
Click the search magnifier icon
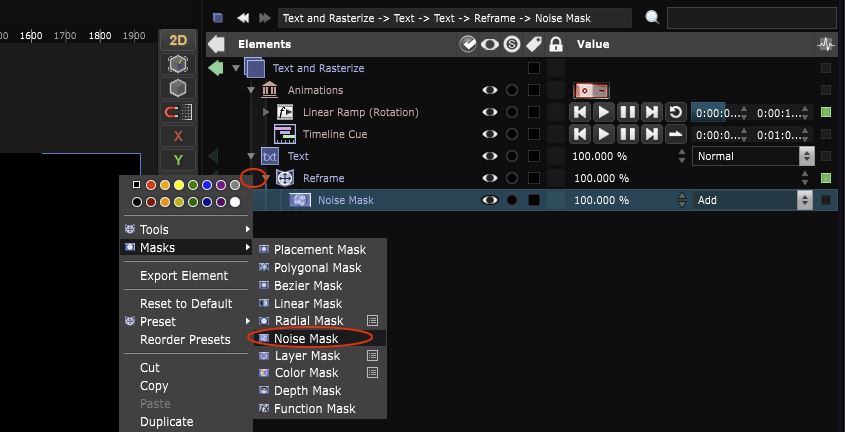(652, 18)
